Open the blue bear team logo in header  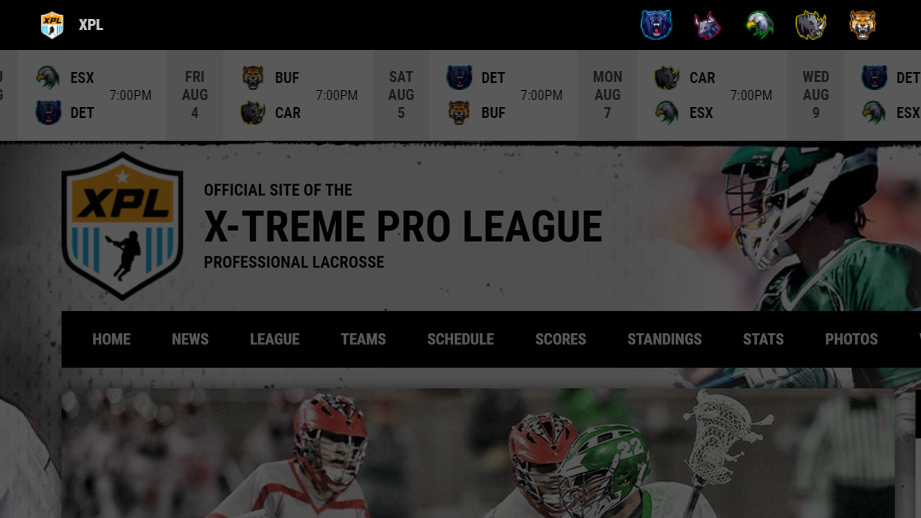656,25
